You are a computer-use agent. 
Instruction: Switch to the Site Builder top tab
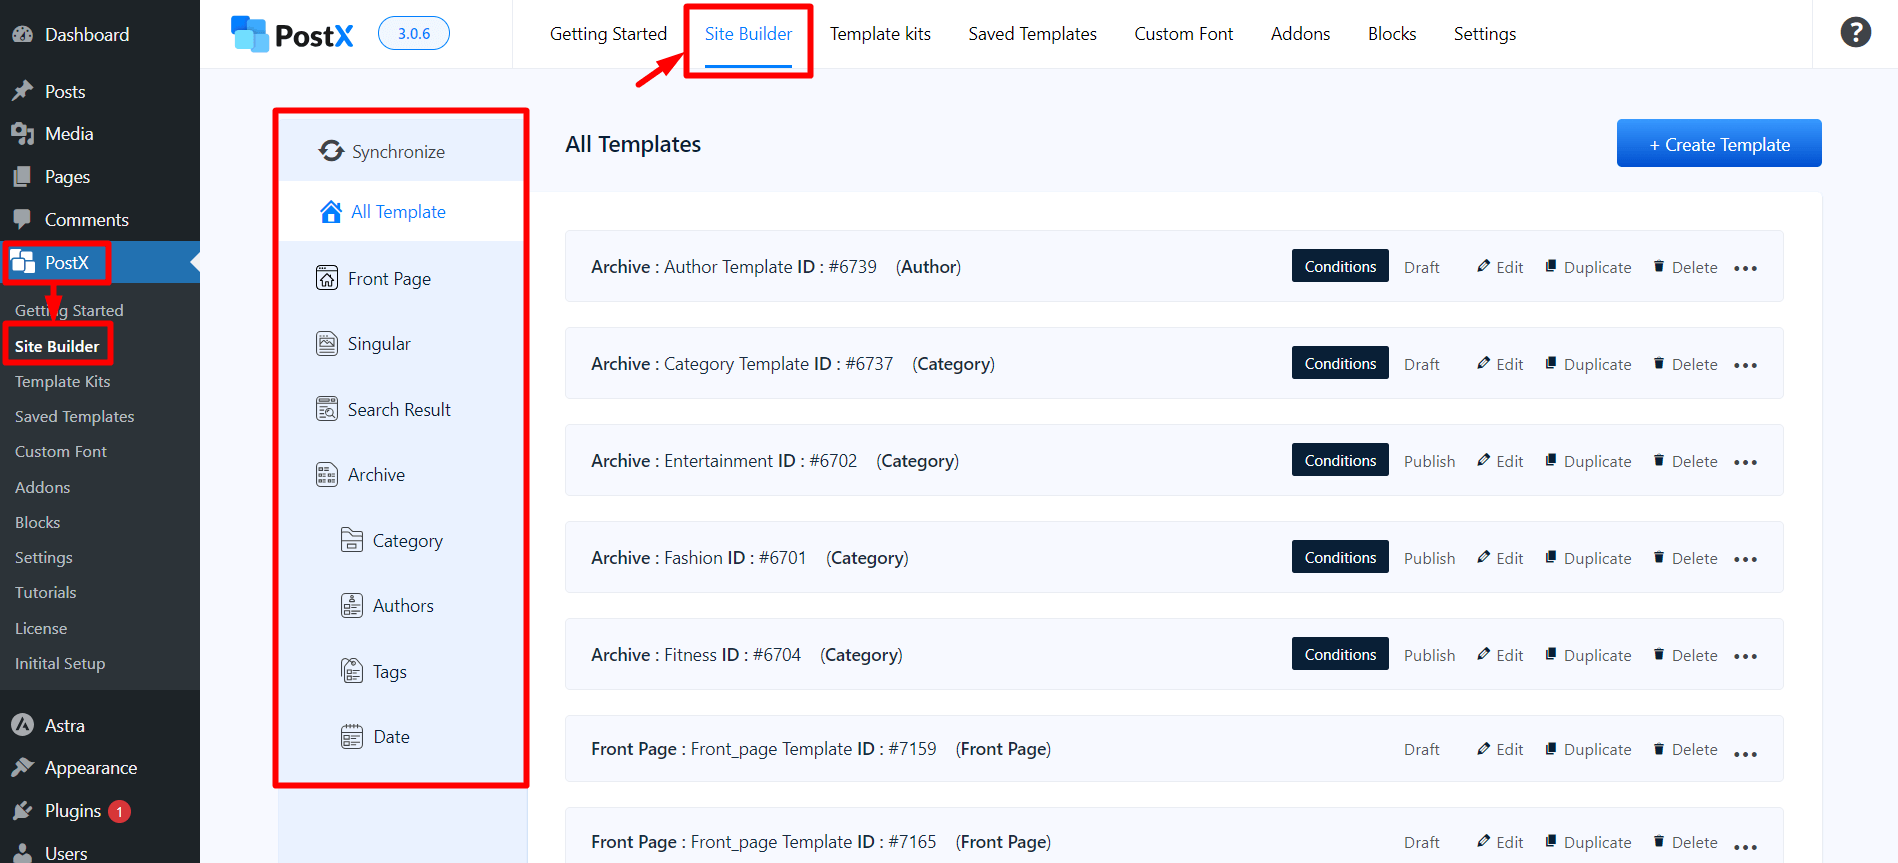[748, 34]
